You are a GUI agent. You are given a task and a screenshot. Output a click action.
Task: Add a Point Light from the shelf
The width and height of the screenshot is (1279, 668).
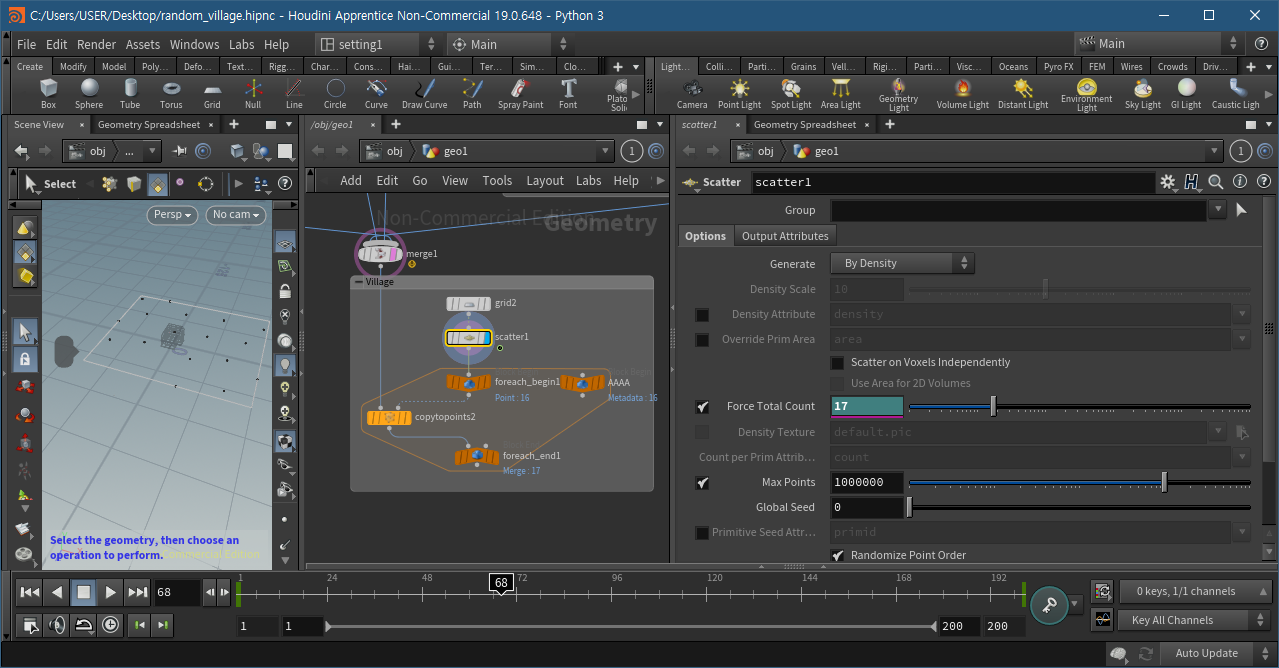pos(739,94)
